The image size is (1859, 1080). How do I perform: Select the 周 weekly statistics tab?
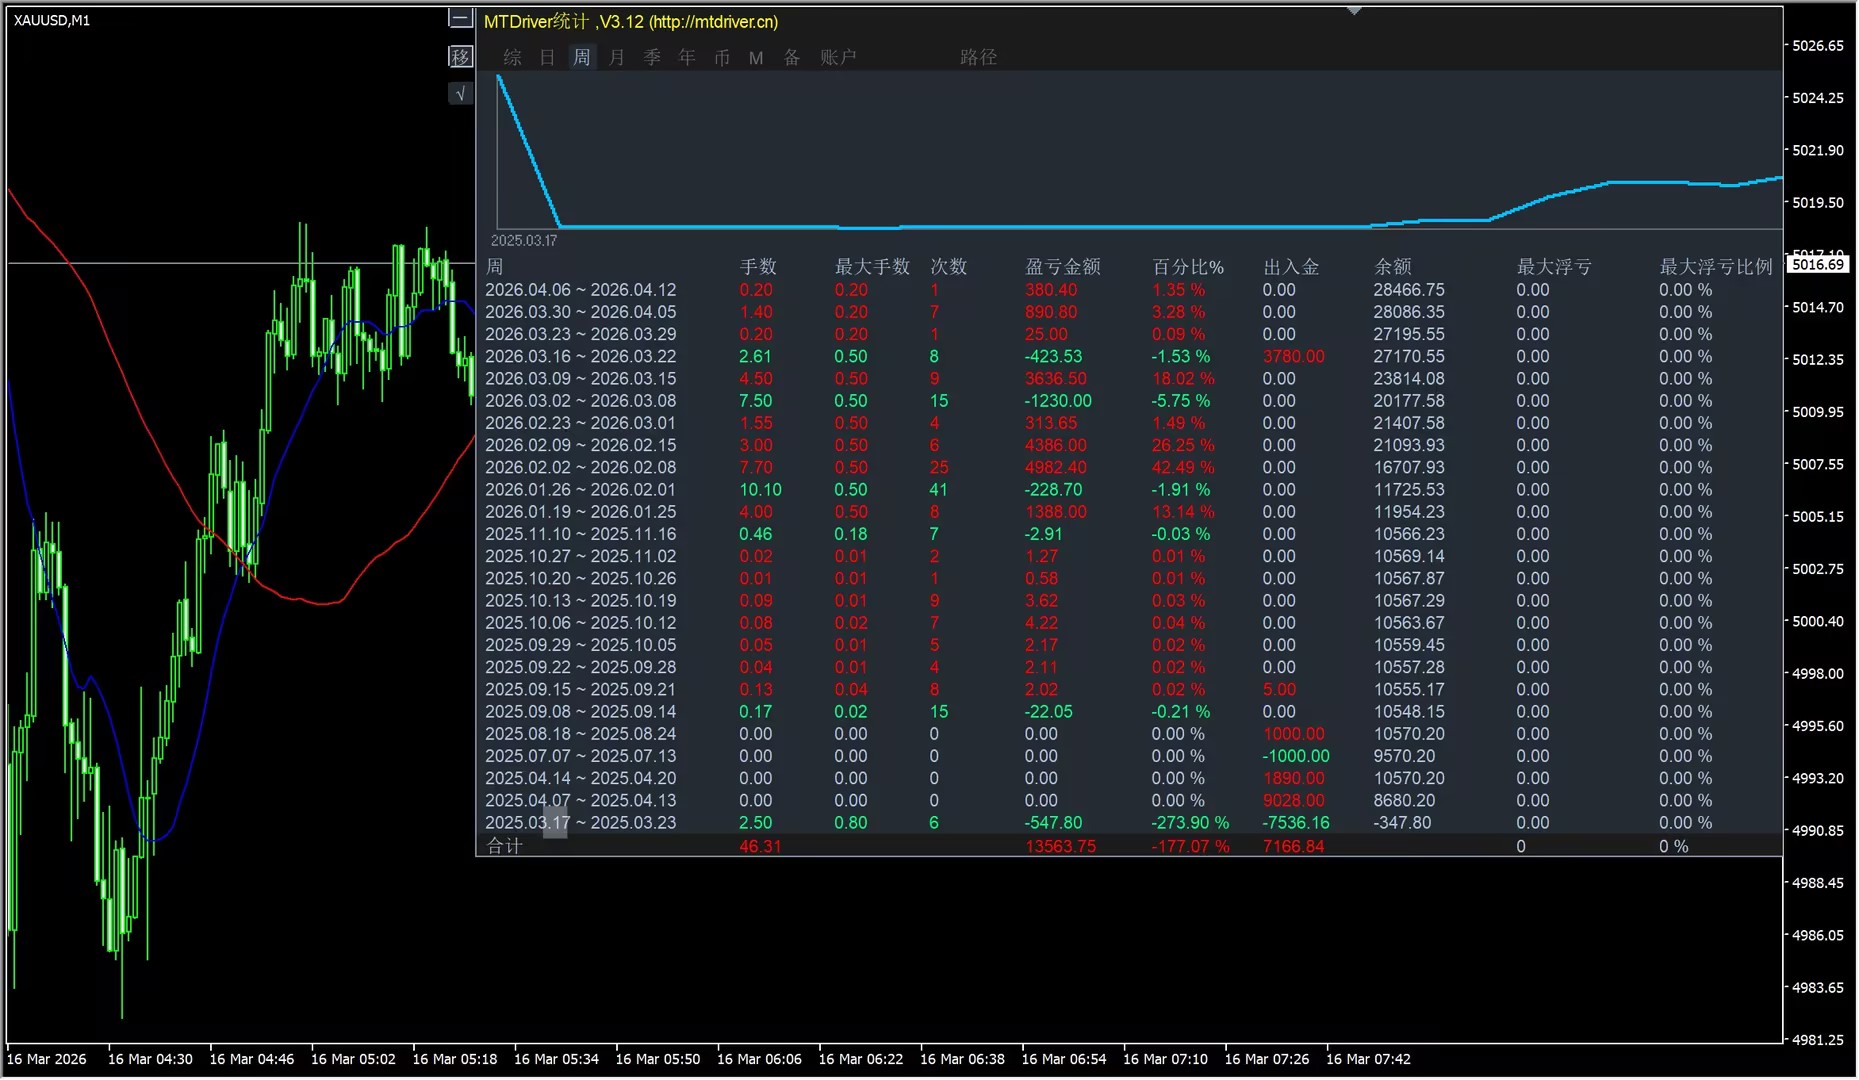click(582, 57)
